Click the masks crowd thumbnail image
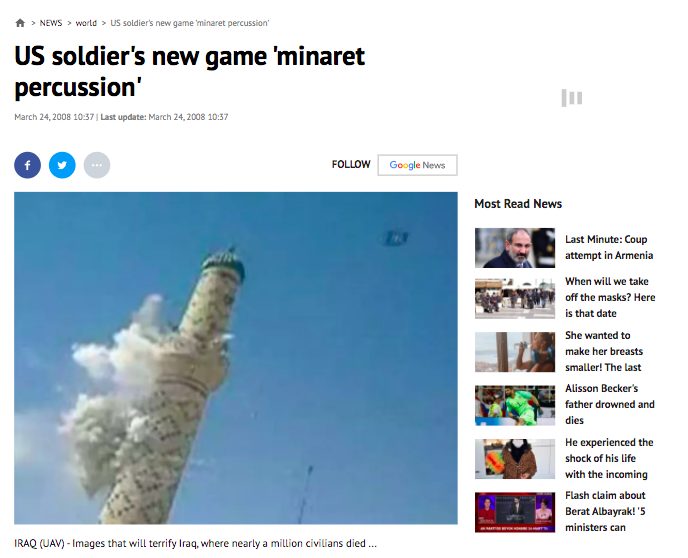This screenshot has width=688, height=558. point(515,298)
